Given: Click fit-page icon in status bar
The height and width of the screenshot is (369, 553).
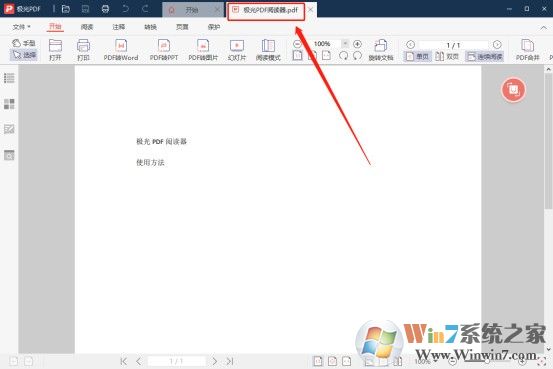Looking at the screenshot, I should point(332,361).
